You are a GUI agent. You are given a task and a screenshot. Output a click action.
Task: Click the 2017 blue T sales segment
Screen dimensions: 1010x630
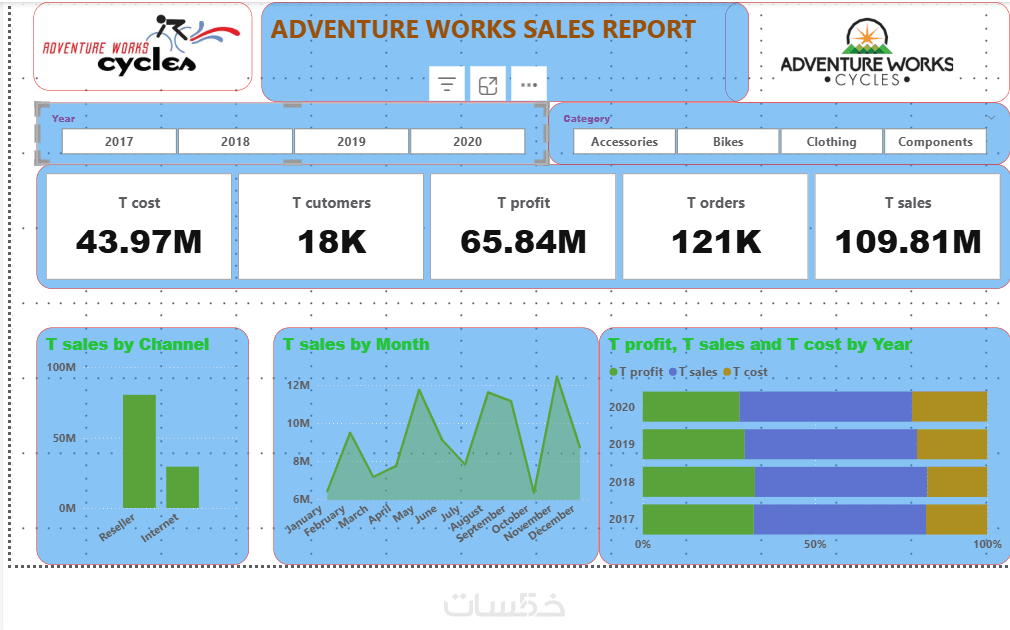click(x=839, y=519)
